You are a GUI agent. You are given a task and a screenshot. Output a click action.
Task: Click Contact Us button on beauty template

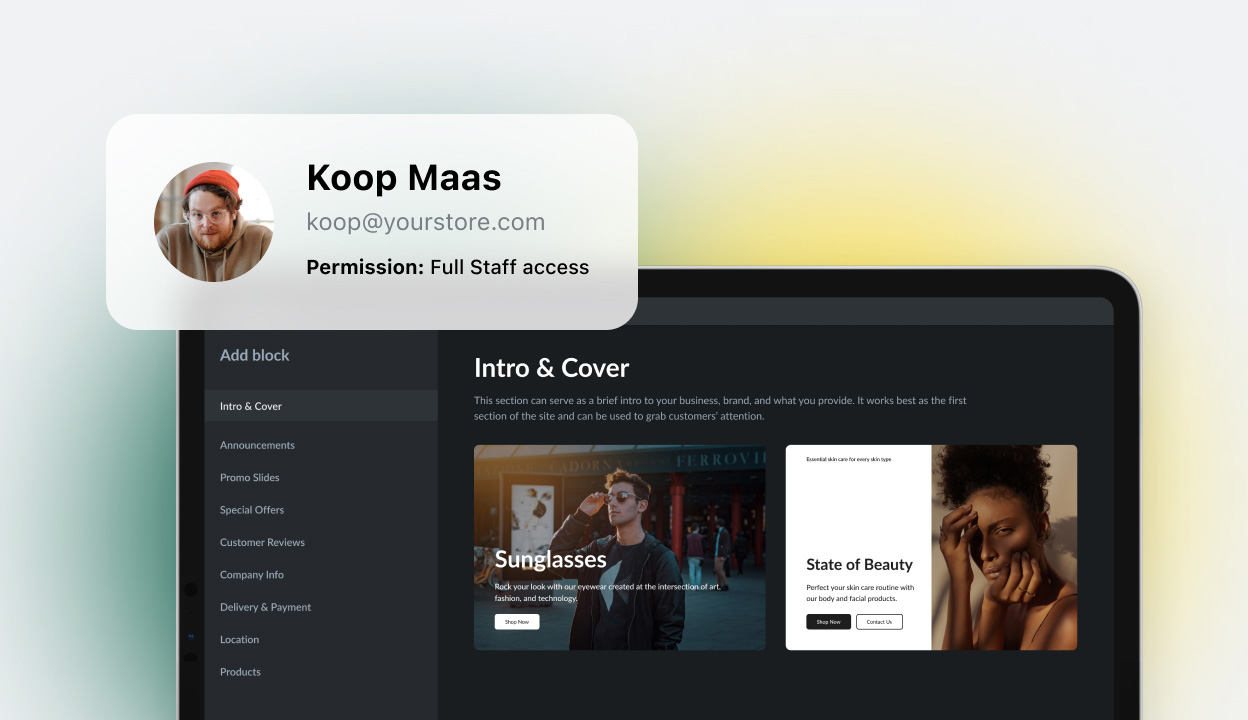coord(879,622)
